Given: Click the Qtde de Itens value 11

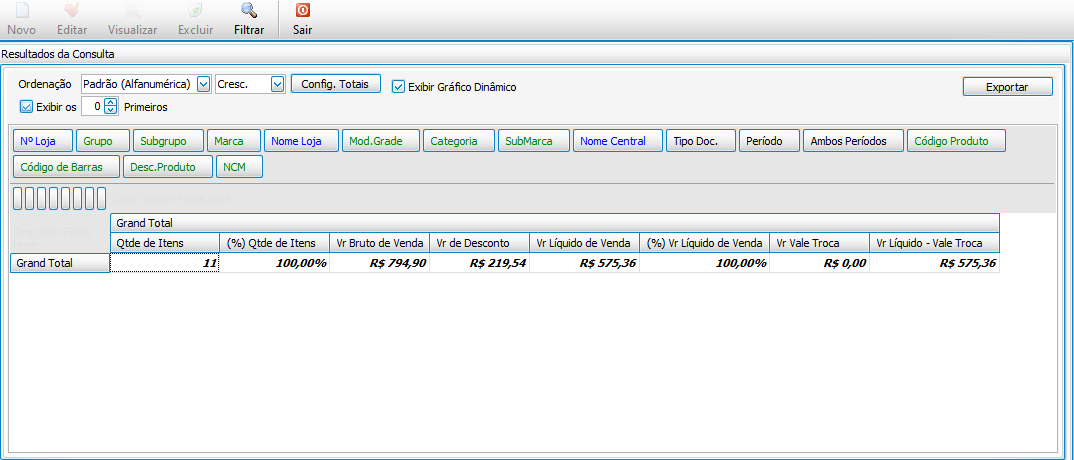Looking at the screenshot, I should 164,263.
